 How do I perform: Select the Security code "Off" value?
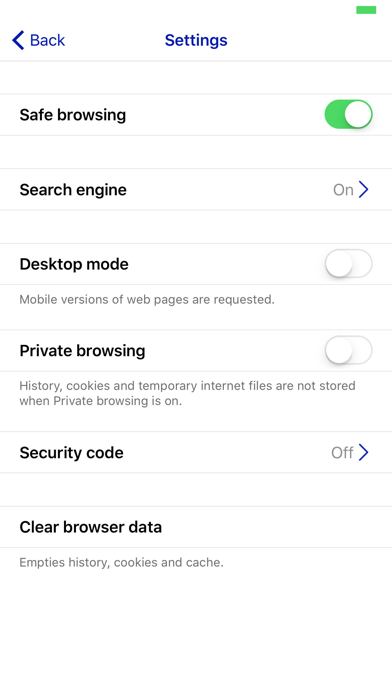(x=342, y=453)
